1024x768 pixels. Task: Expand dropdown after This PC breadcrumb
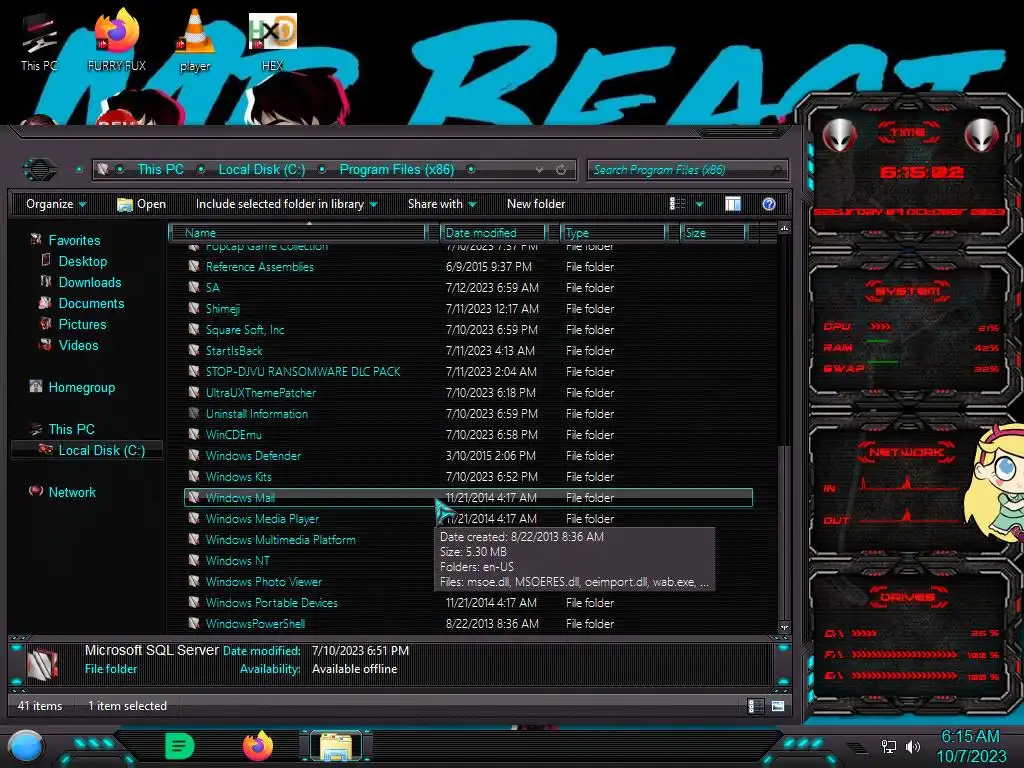(201, 169)
